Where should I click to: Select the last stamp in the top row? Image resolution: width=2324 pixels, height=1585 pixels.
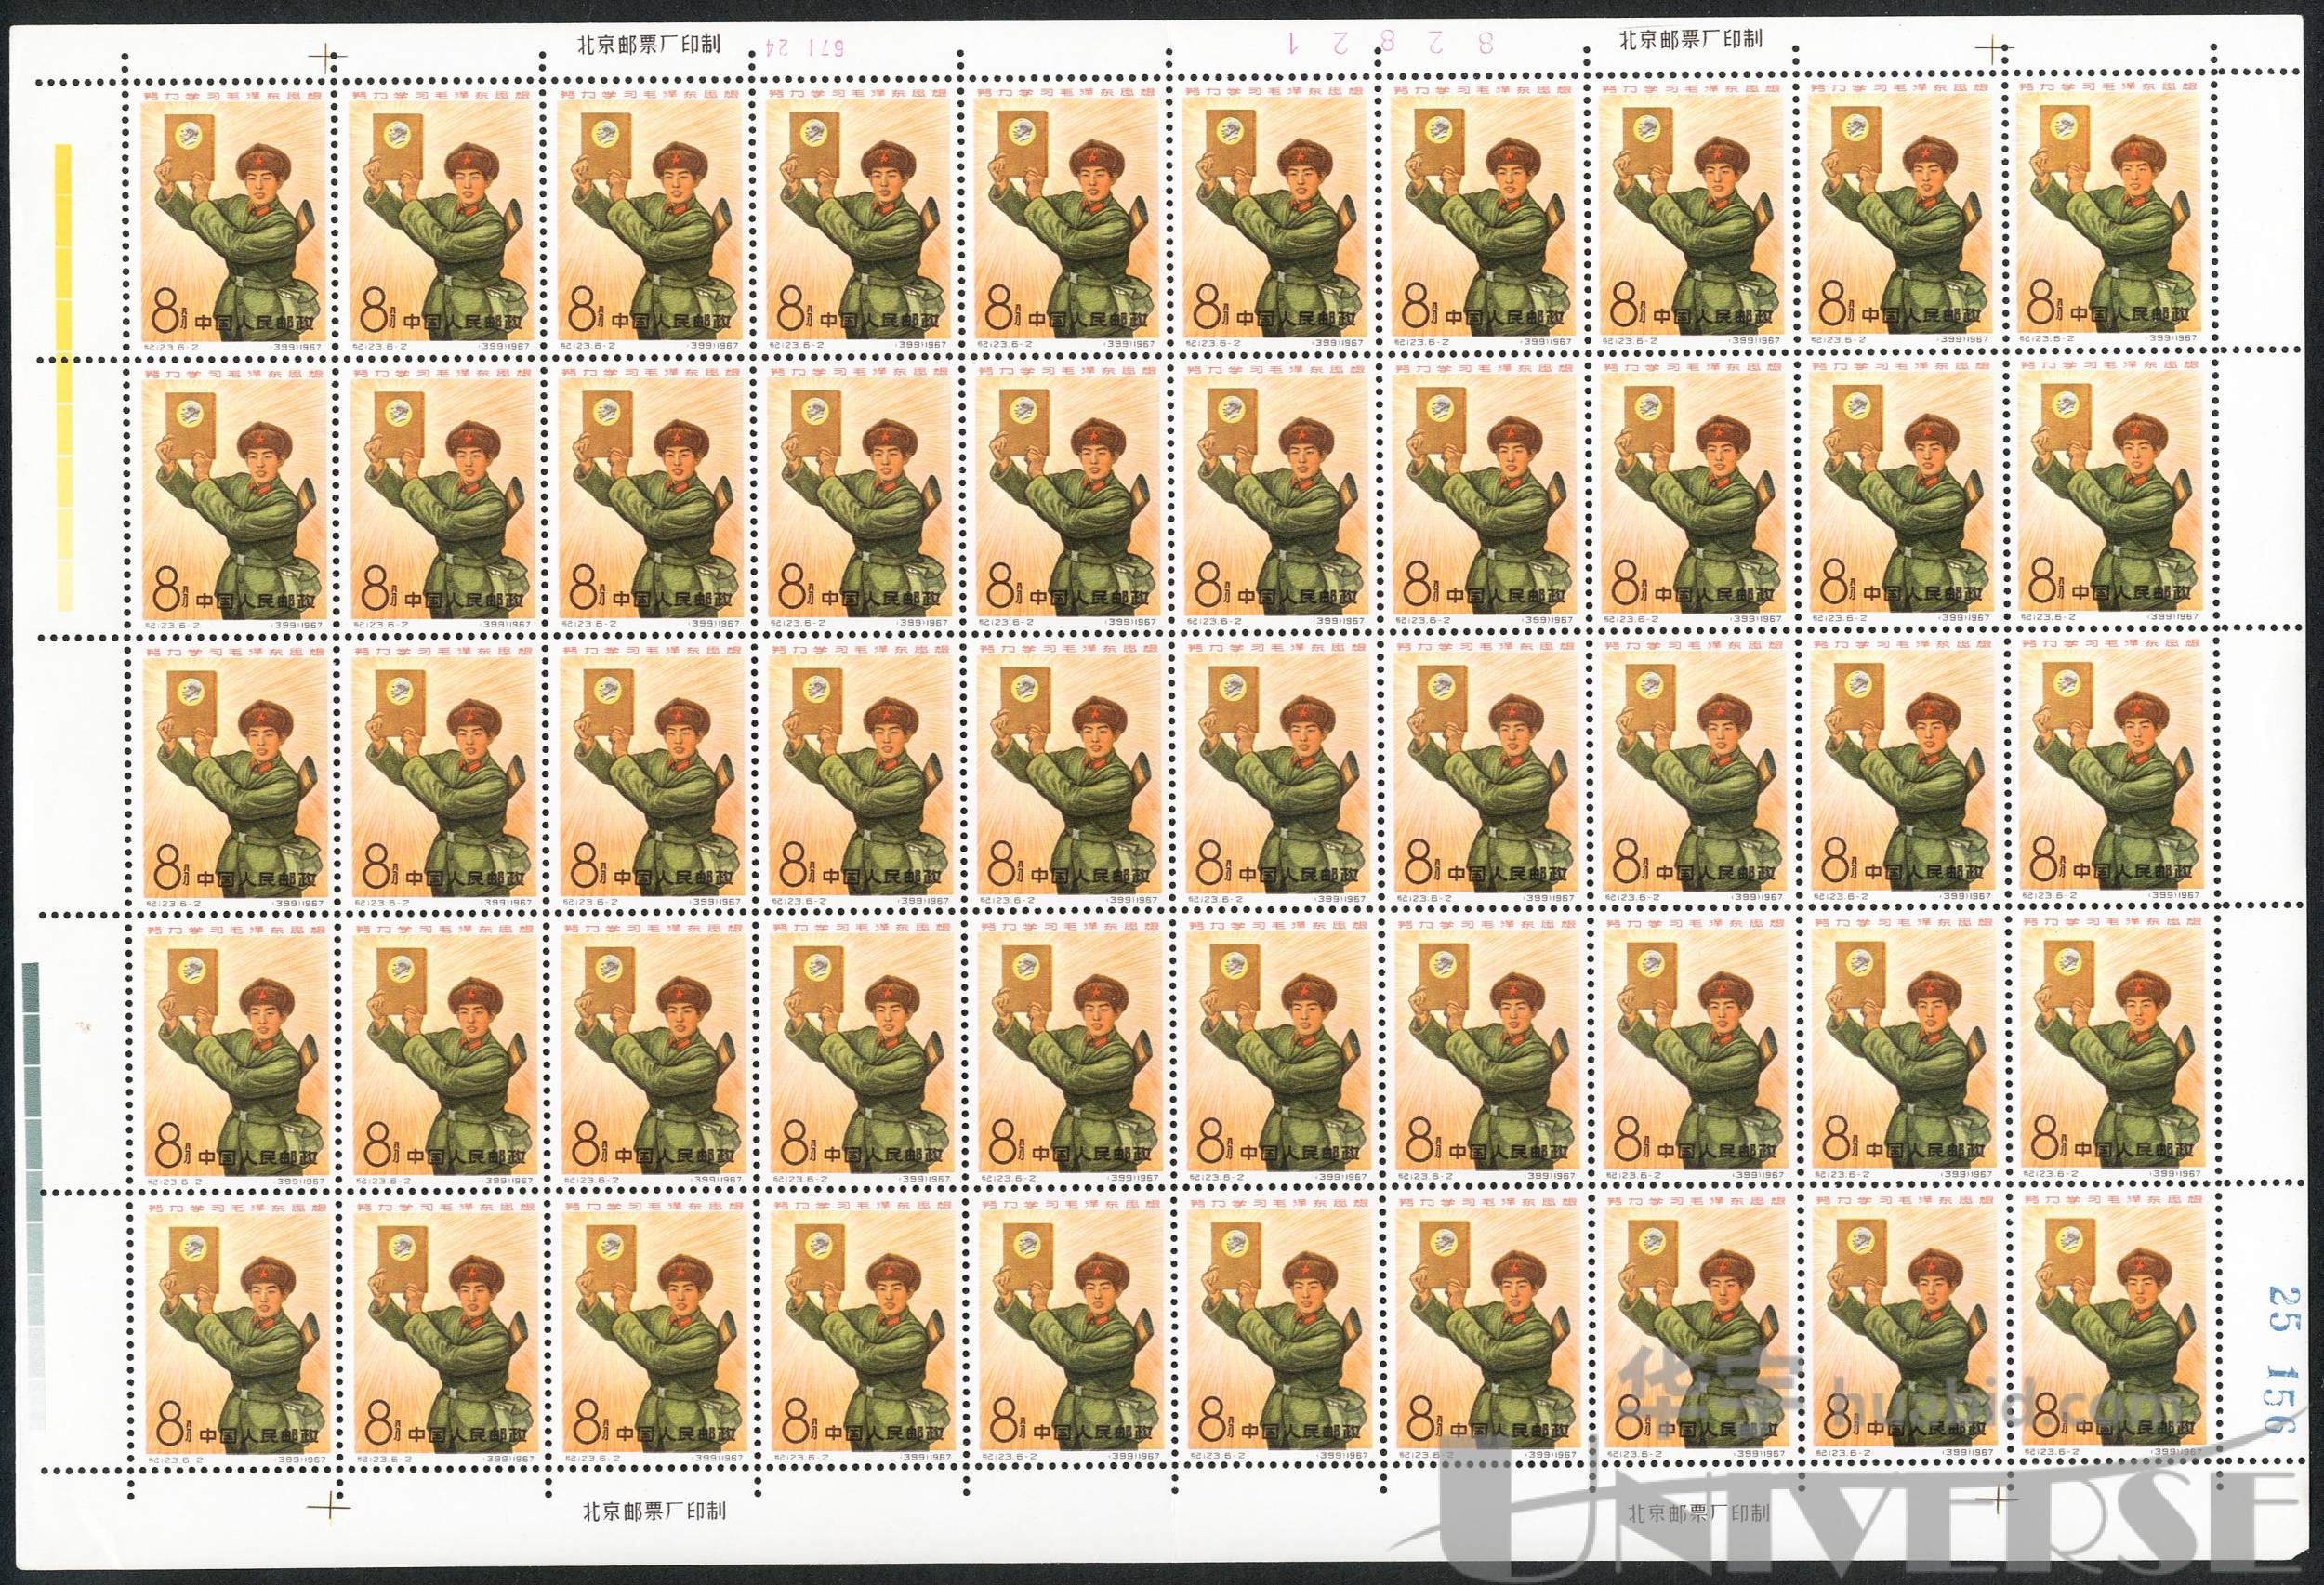(x=2109, y=213)
